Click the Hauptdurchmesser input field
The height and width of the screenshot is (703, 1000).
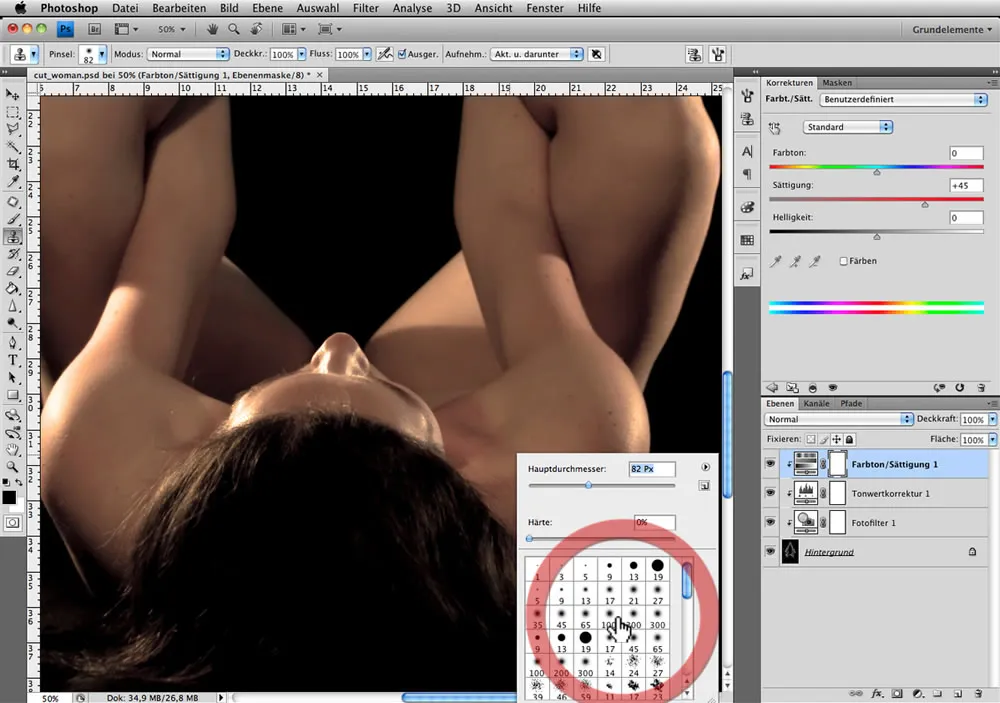[x=651, y=468]
